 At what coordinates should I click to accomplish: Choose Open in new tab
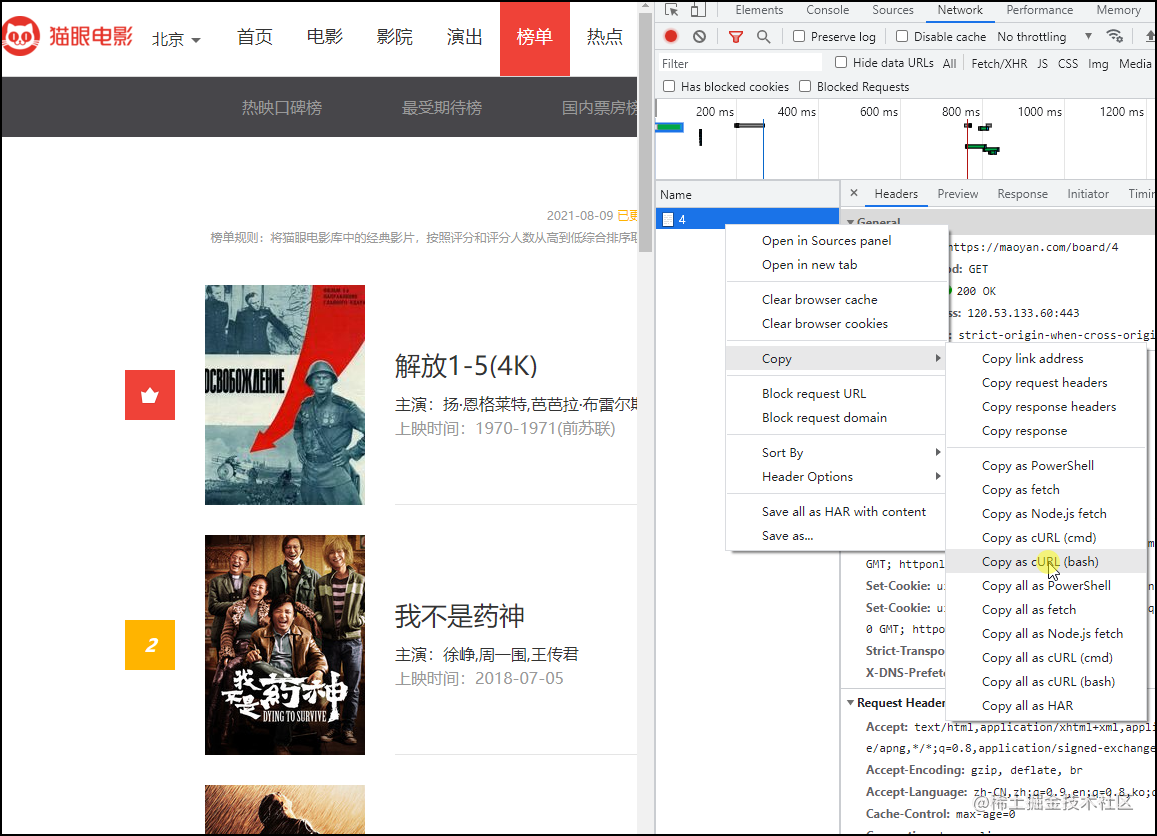[835, 264]
